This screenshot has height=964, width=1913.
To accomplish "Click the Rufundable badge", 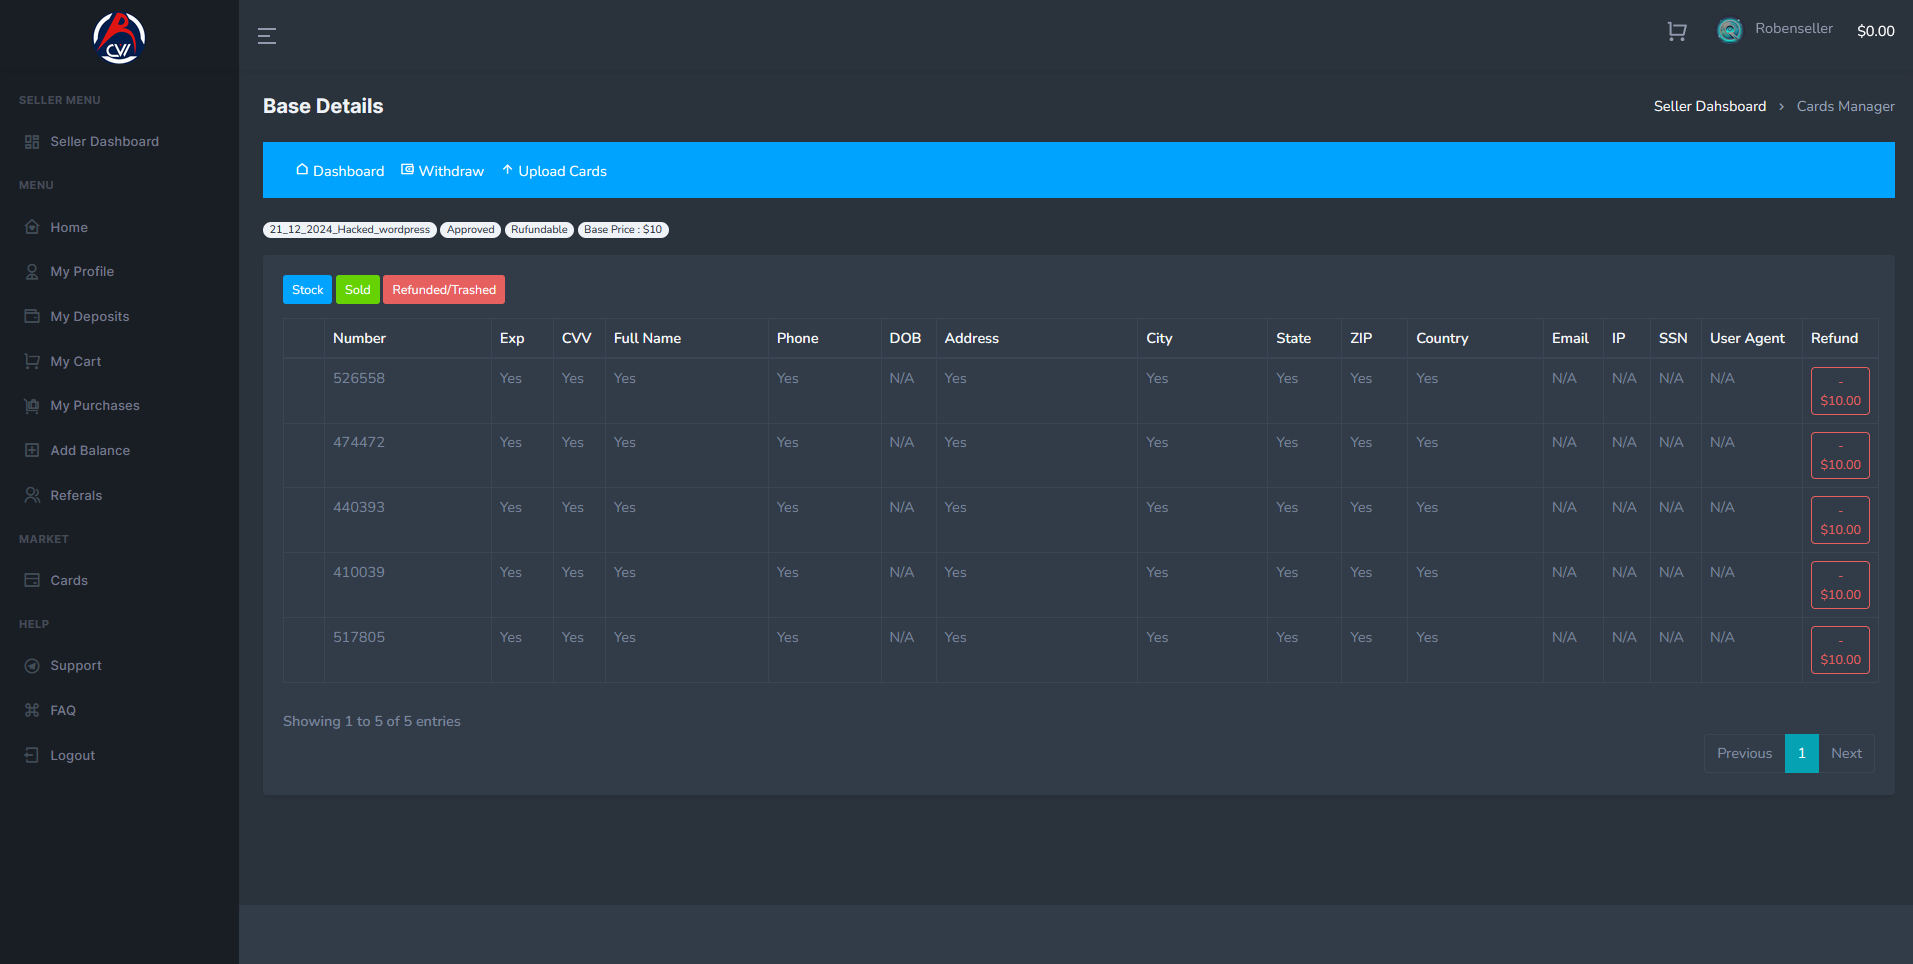I will click(x=539, y=230).
